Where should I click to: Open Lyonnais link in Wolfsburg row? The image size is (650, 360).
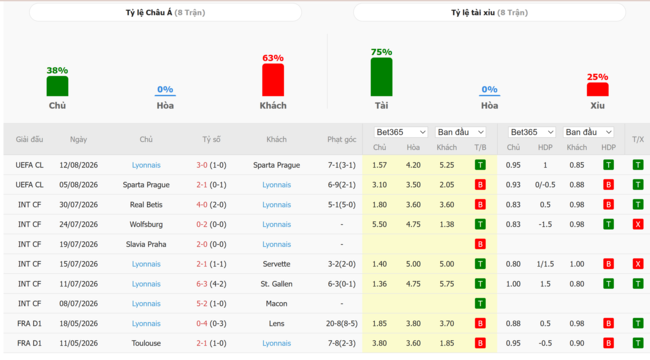click(276, 224)
